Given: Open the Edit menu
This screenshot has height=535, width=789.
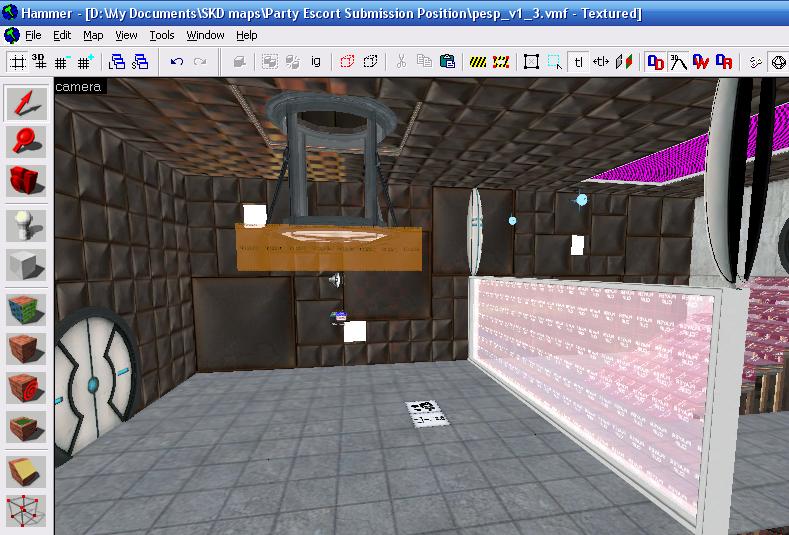Looking at the screenshot, I should [x=62, y=35].
